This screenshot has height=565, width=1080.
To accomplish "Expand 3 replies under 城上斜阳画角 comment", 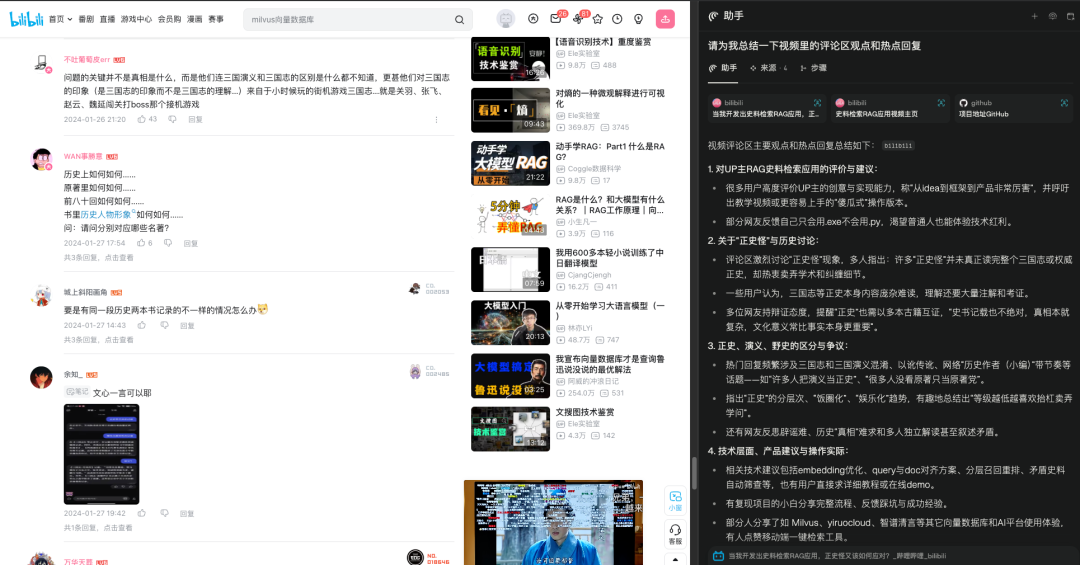I will click(x=98, y=340).
